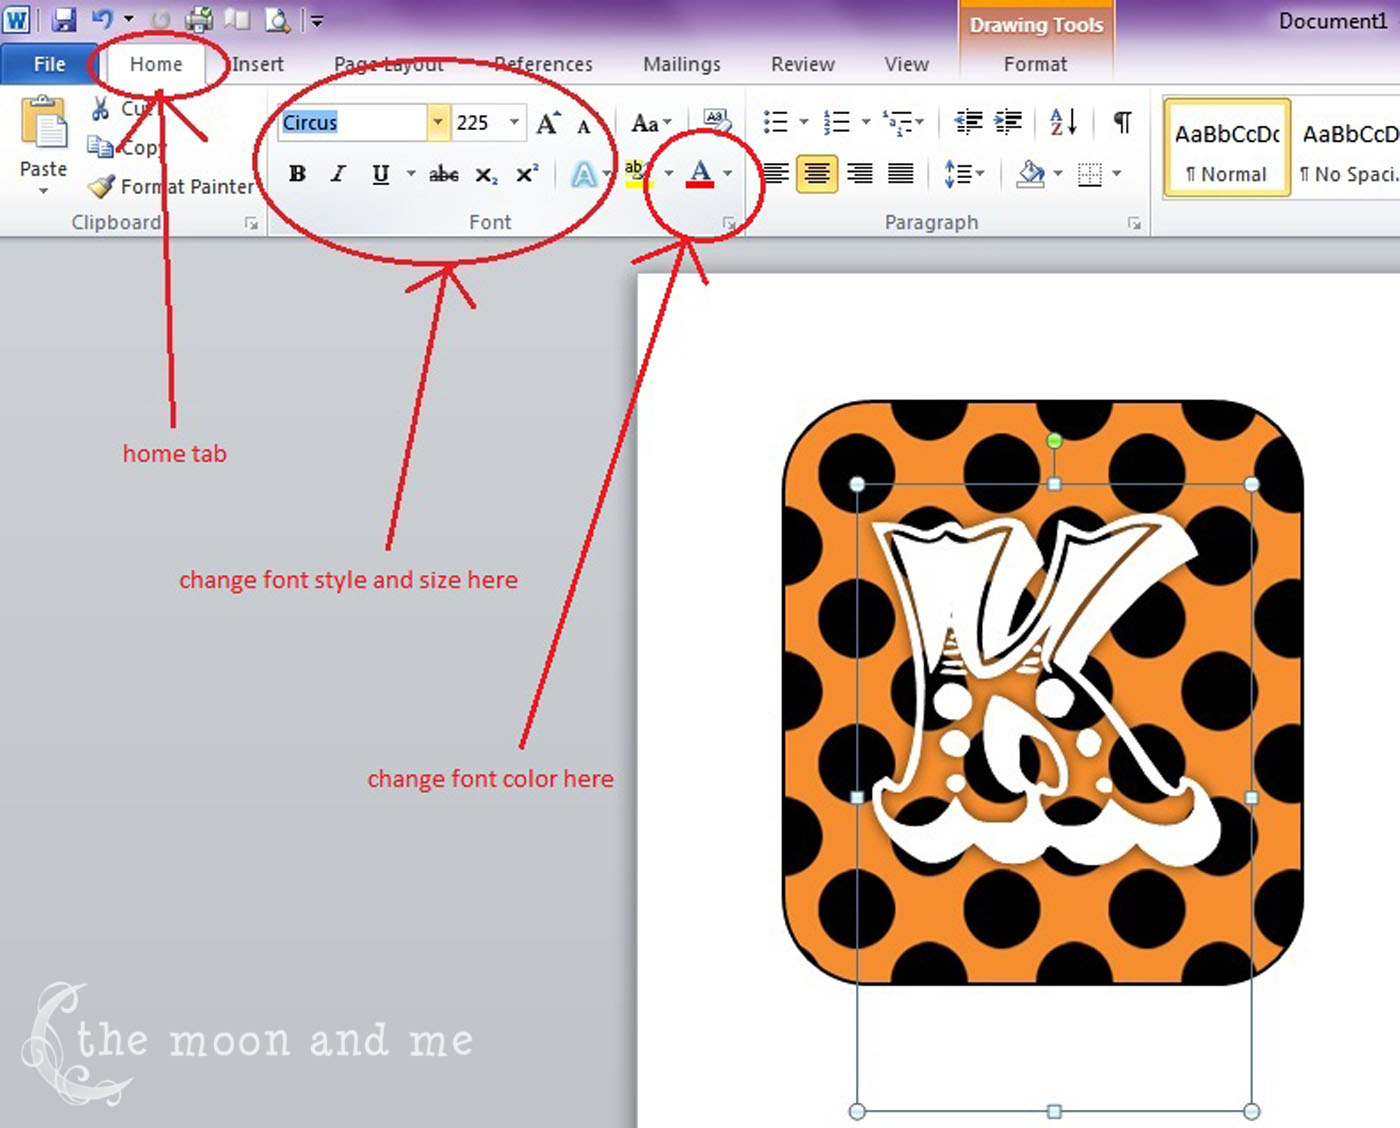Click the Grow Font icon
Image resolution: width=1400 pixels, height=1128 pixels.
(547, 121)
